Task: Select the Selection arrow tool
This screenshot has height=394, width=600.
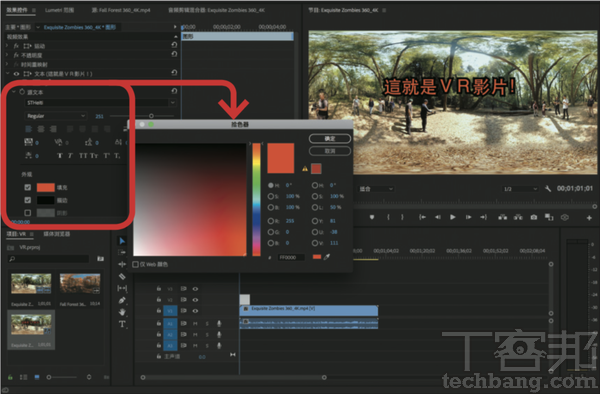Action: click(122, 241)
